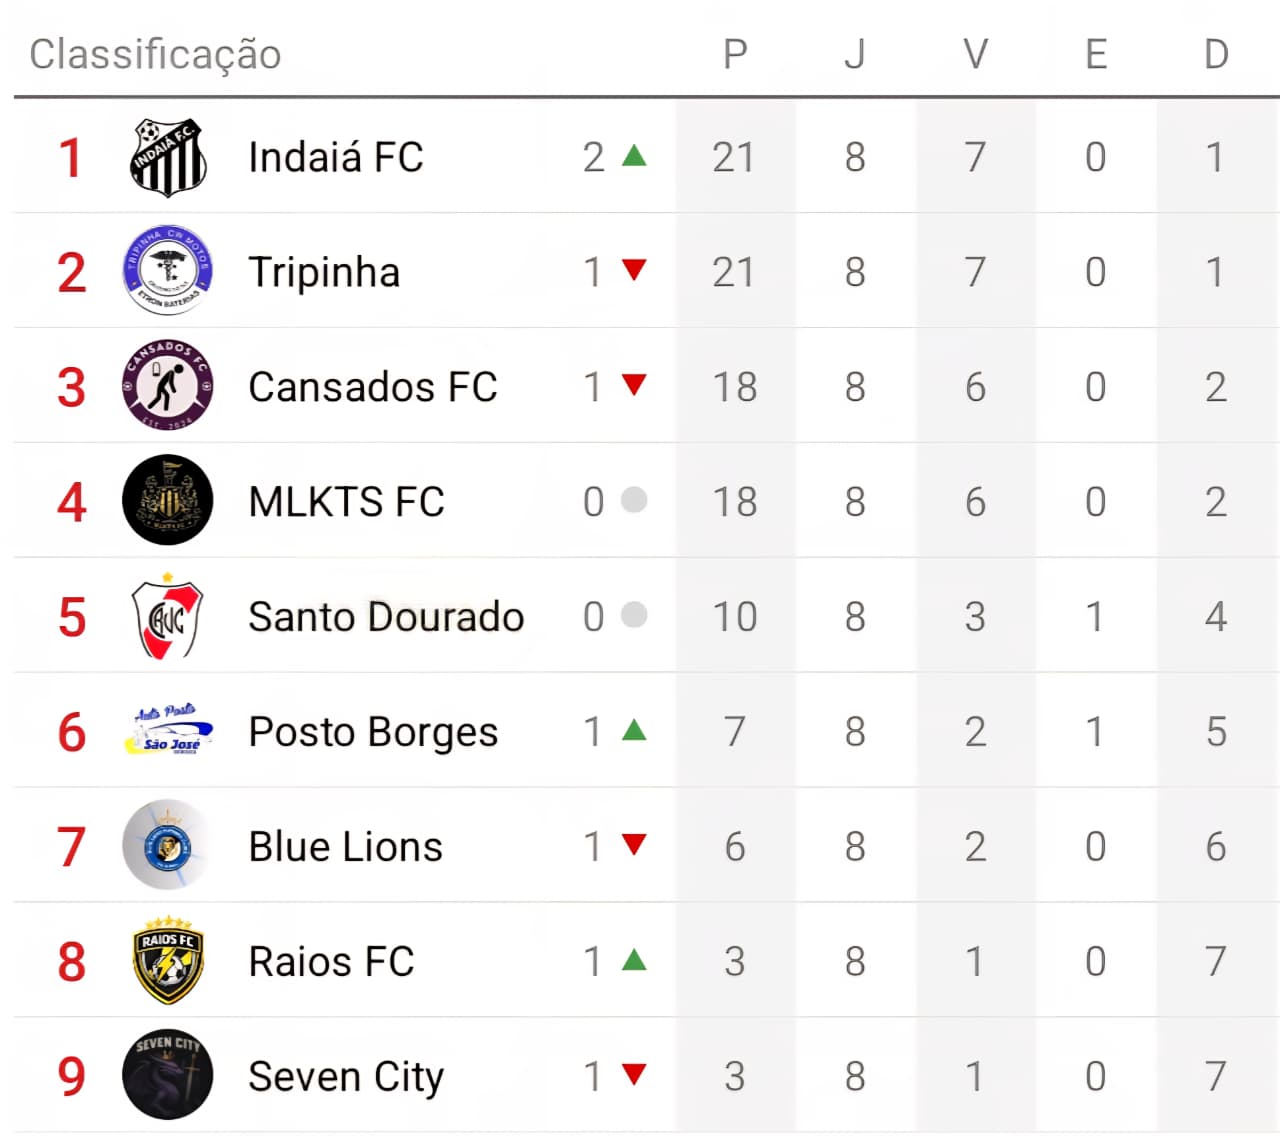Viewport: 1280px width, 1137px height.
Task: Click the Santo Dourado shield logo
Action: pyautogui.click(x=168, y=616)
